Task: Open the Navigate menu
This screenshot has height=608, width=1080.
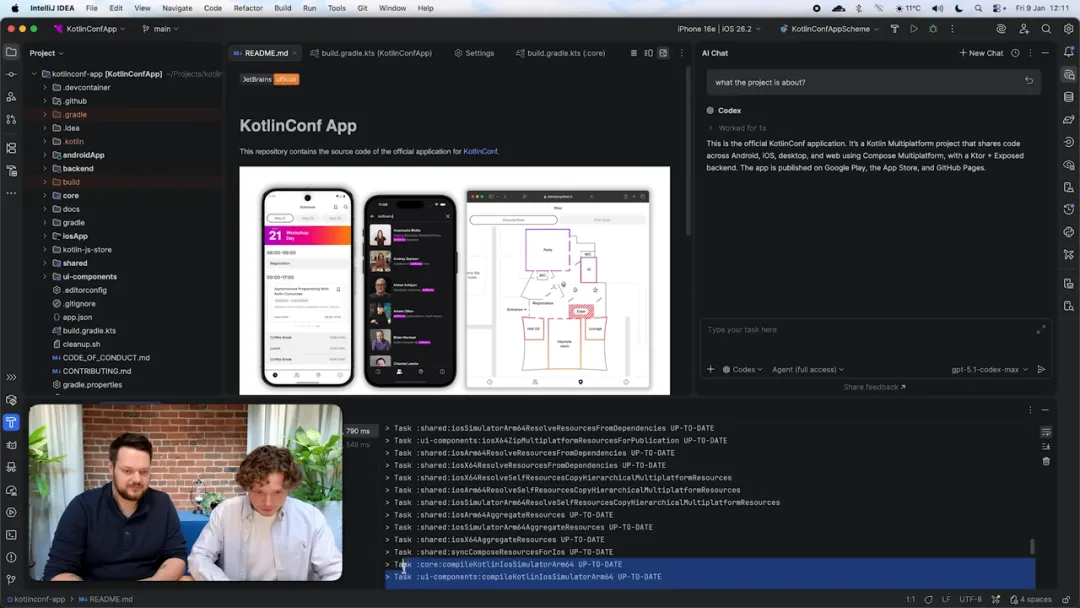Action: pos(177,8)
